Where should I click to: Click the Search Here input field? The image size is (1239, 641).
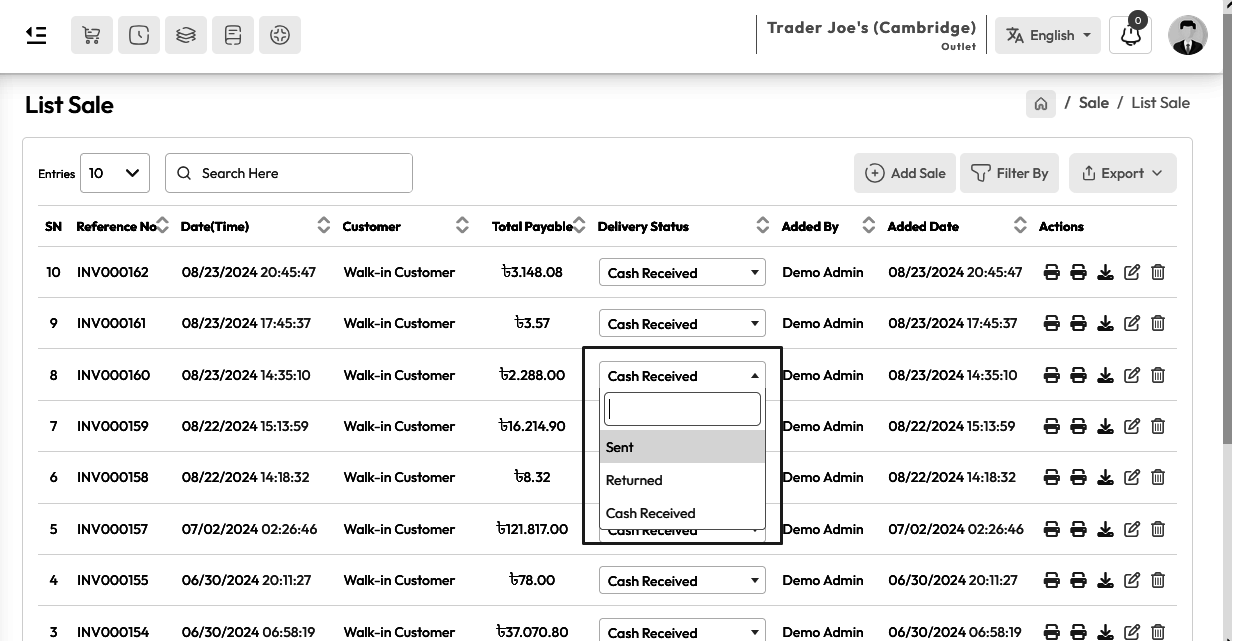click(x=289, y=173)
